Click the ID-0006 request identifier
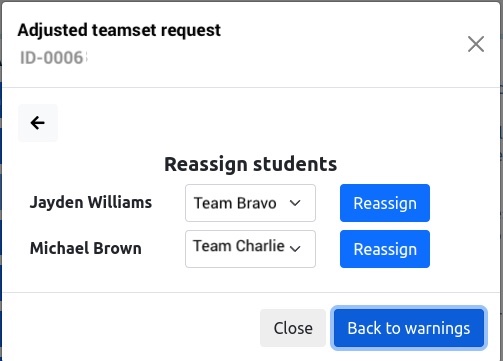Image resolution: width=503 pixels, height=361 pixels. click(53, 58)
